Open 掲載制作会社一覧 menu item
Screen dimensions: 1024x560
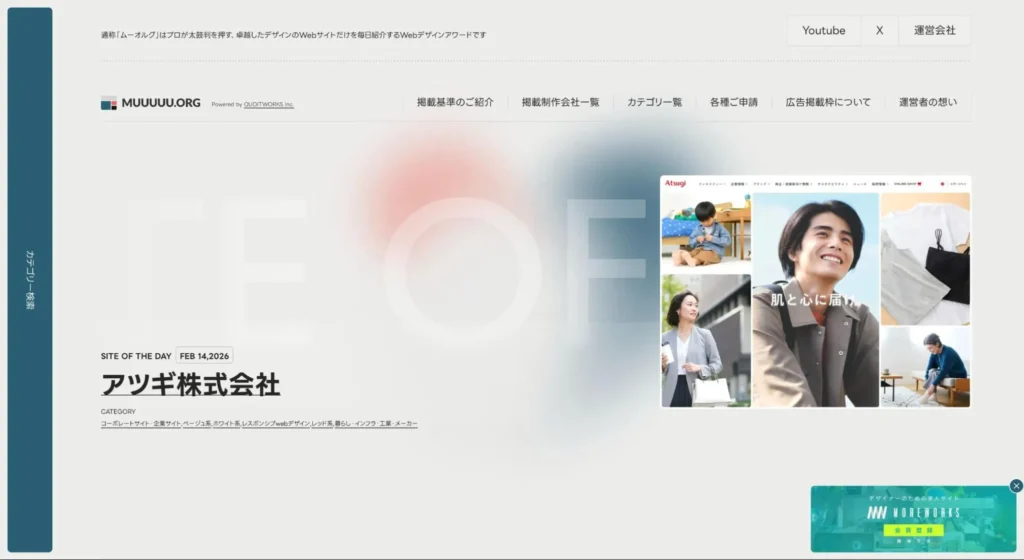(x=560, y=102)
